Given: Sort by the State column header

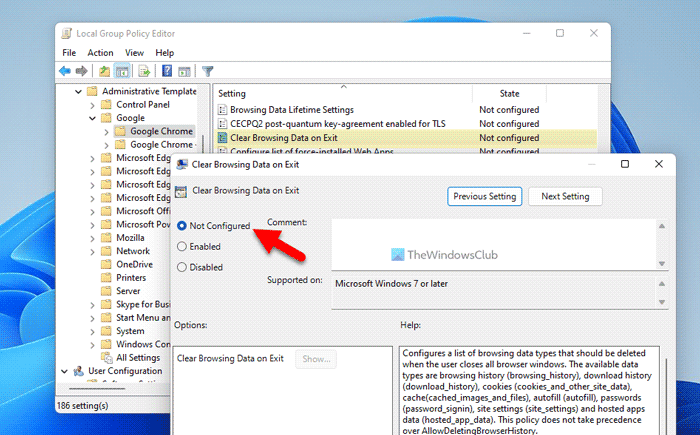Looking at the screenshot, I should point(509,93).
